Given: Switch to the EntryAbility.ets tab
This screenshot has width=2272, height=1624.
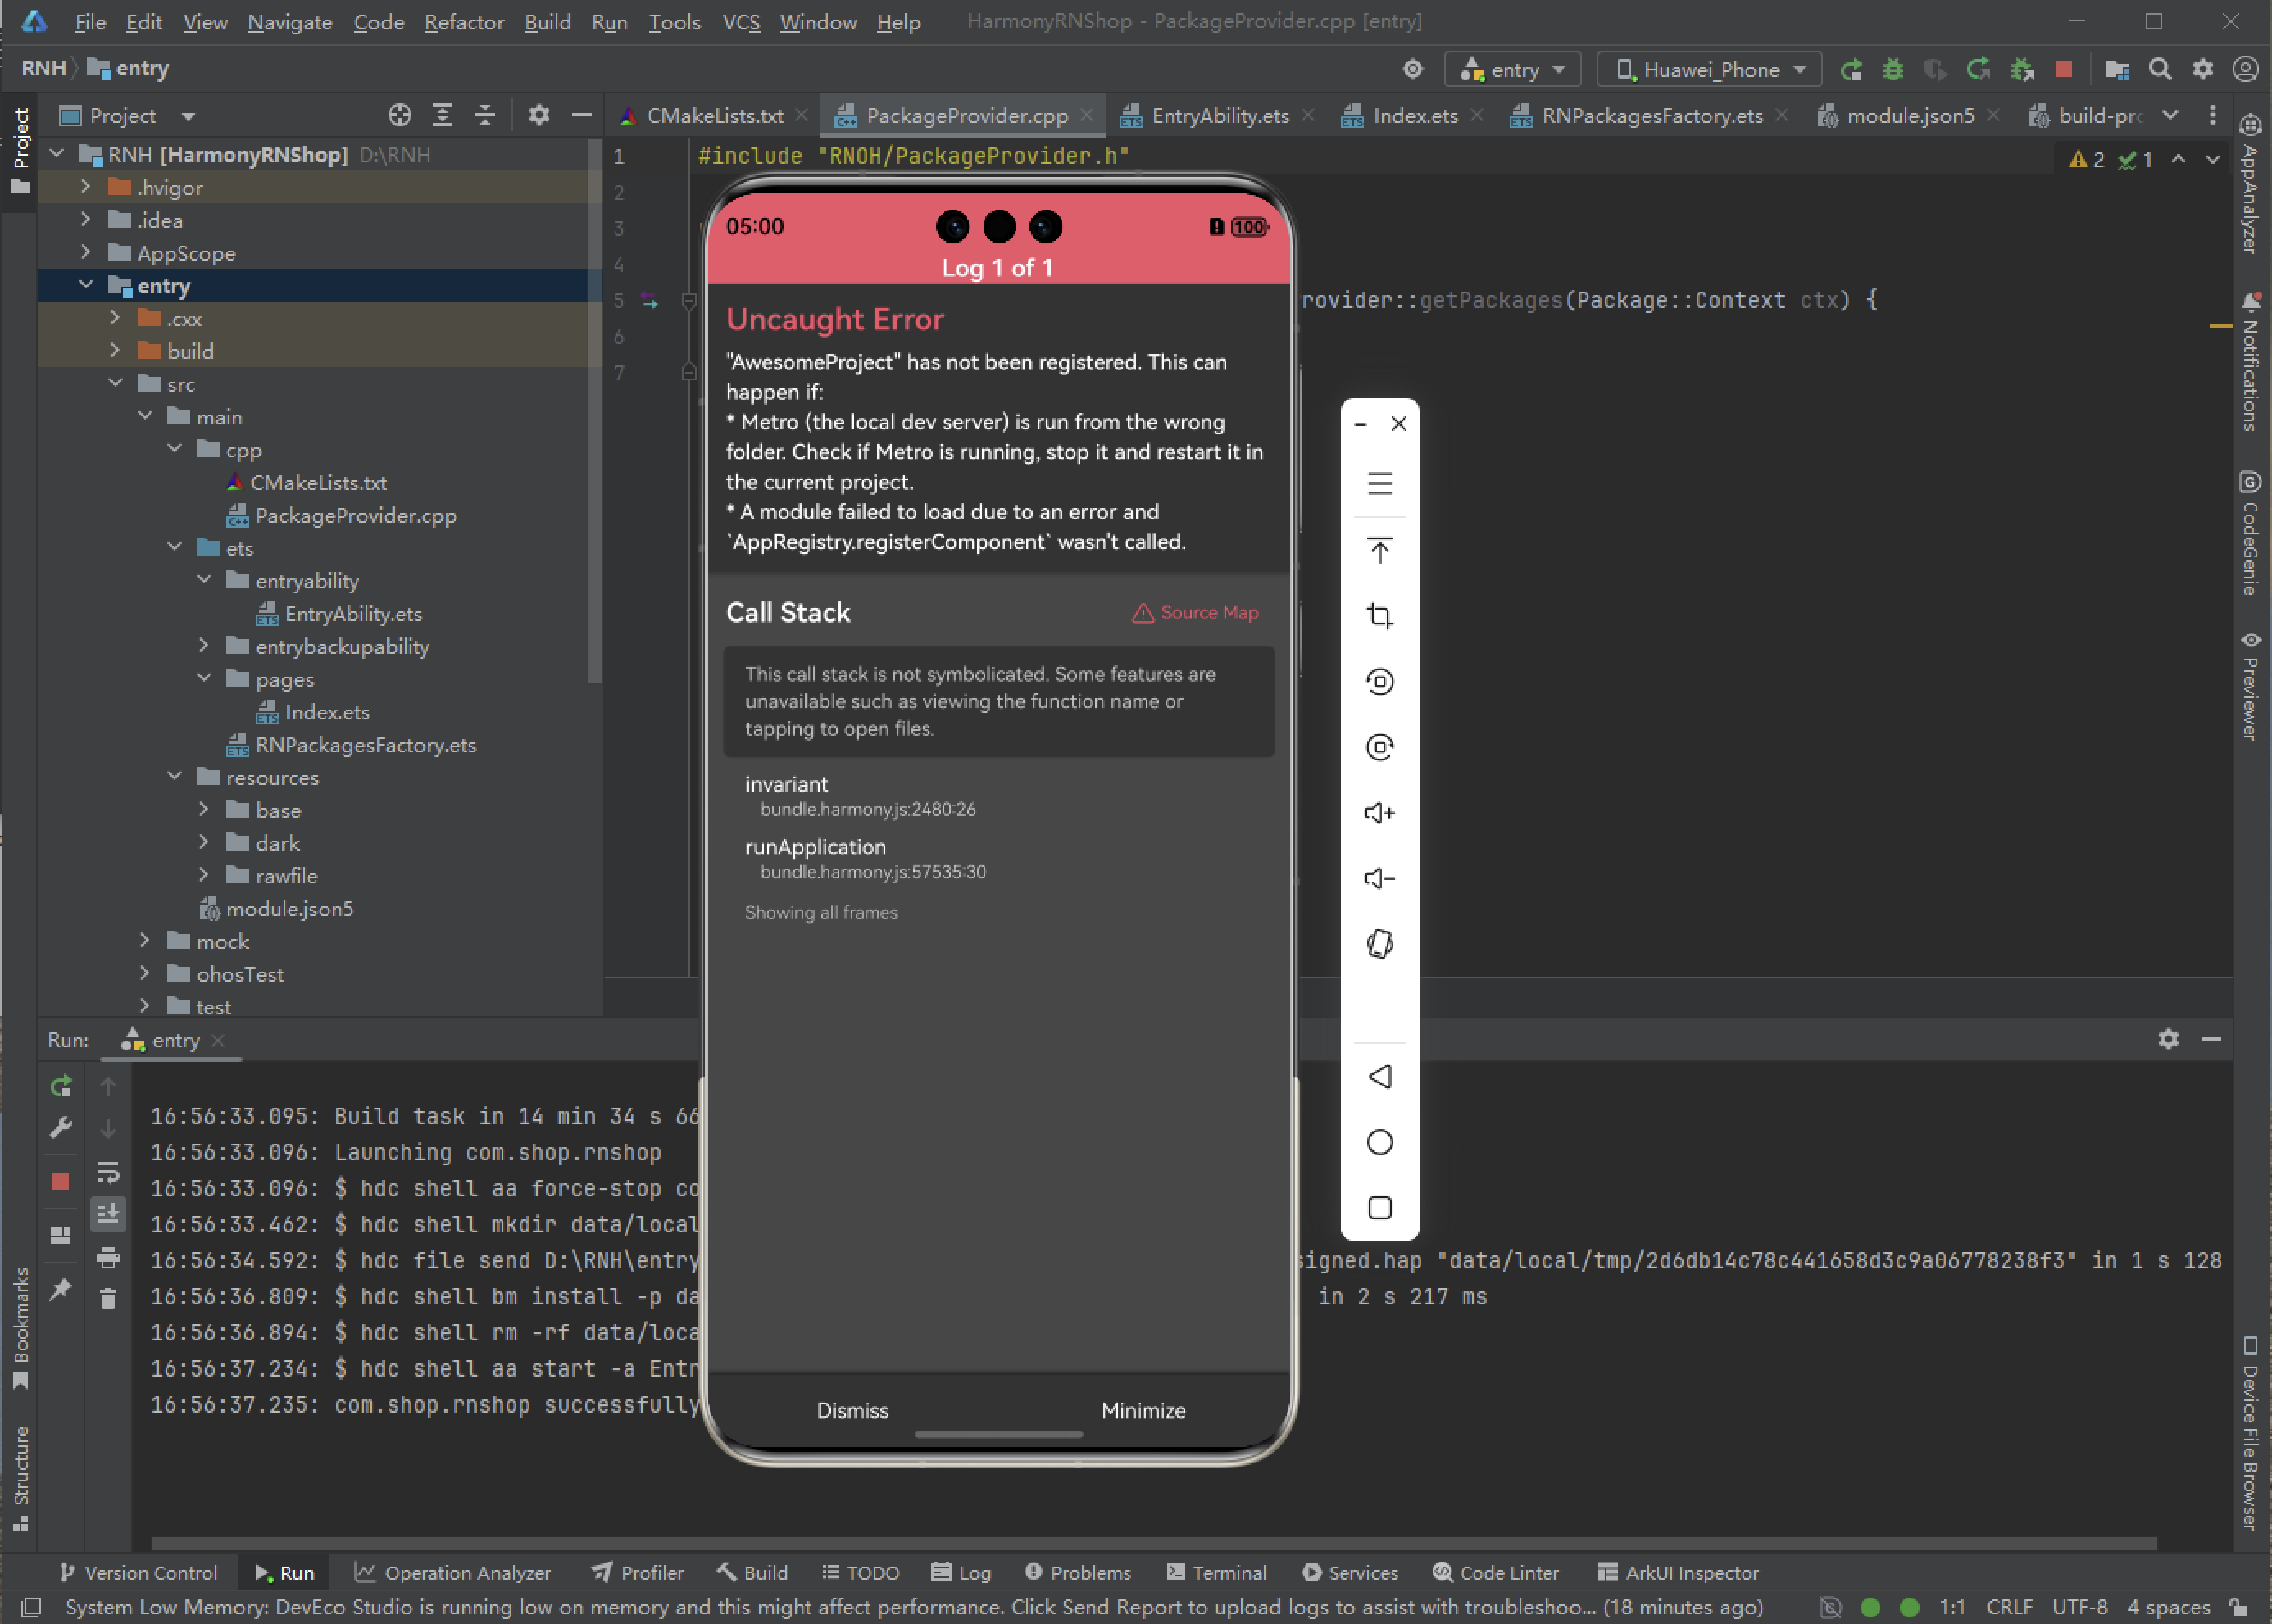Looking at the screenshot, I should (1219, 116).
